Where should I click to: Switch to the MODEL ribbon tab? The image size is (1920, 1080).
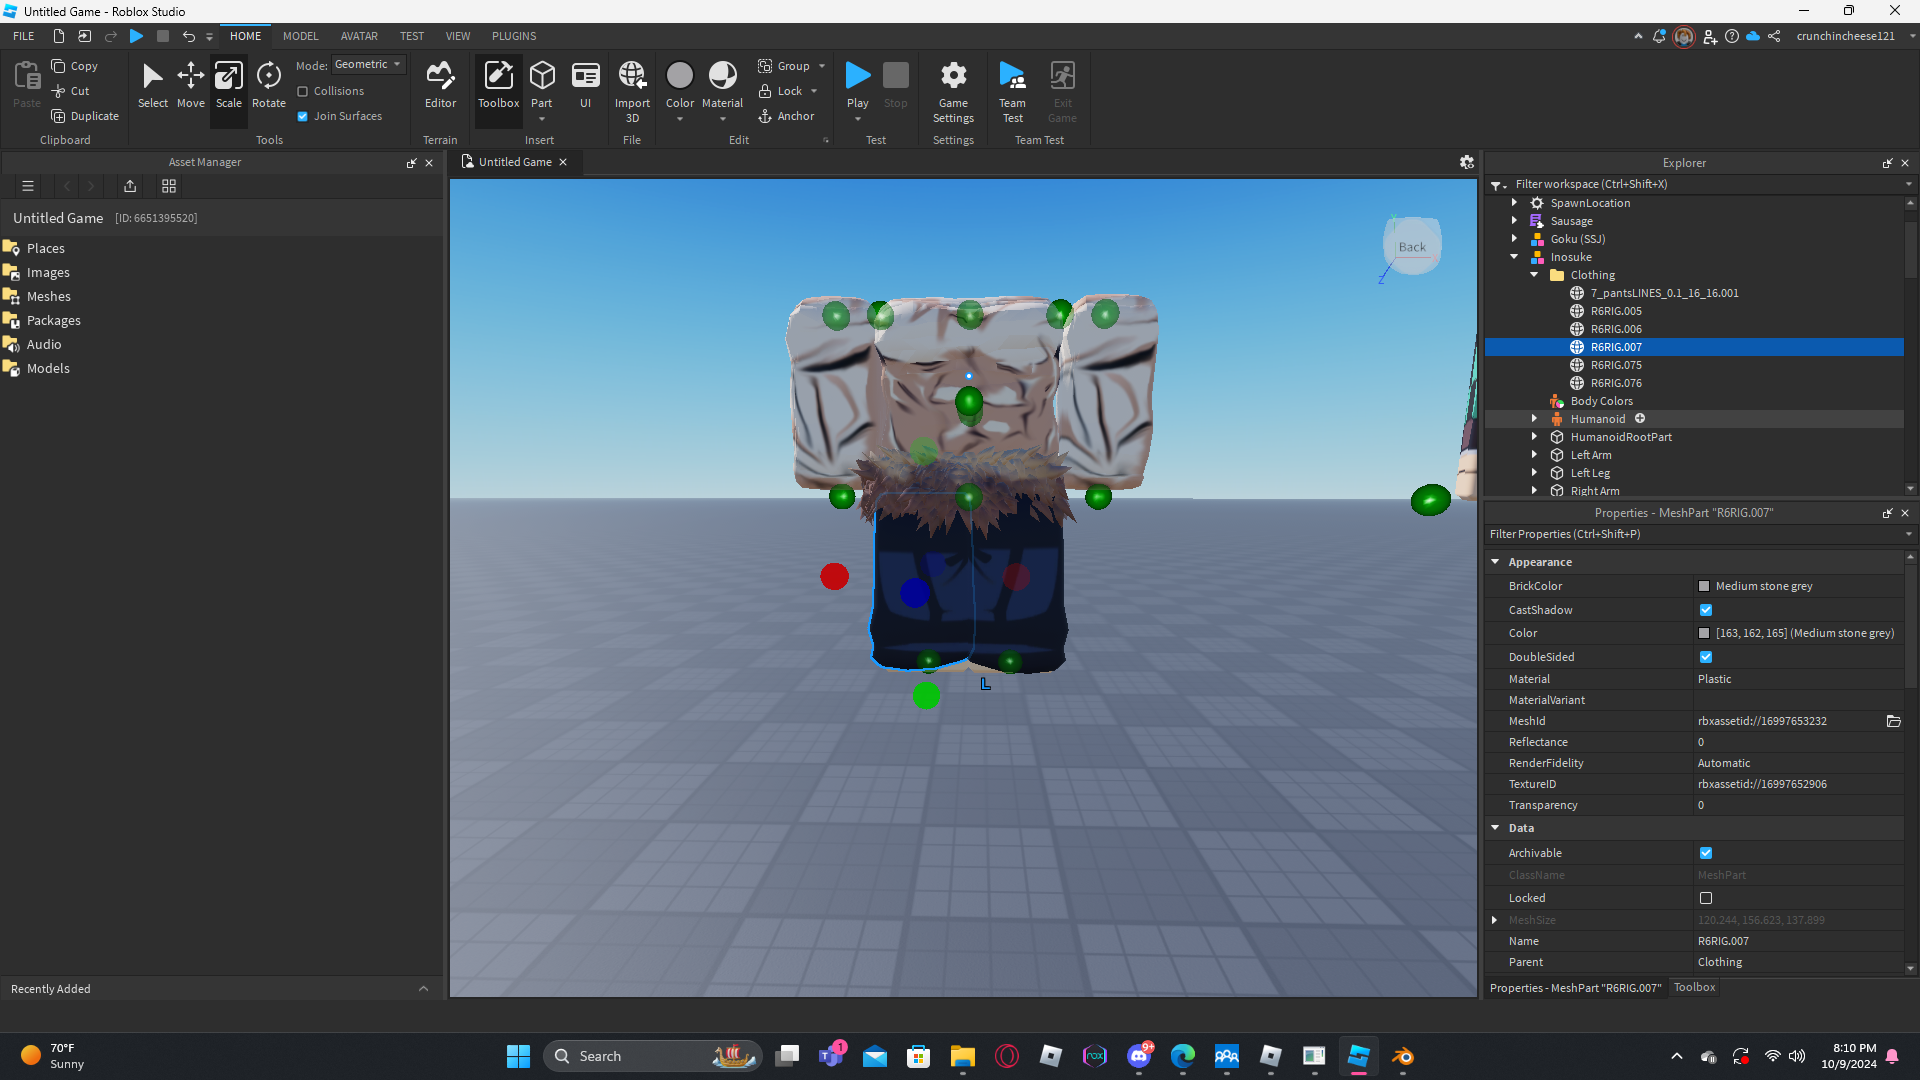pos(300,36)
